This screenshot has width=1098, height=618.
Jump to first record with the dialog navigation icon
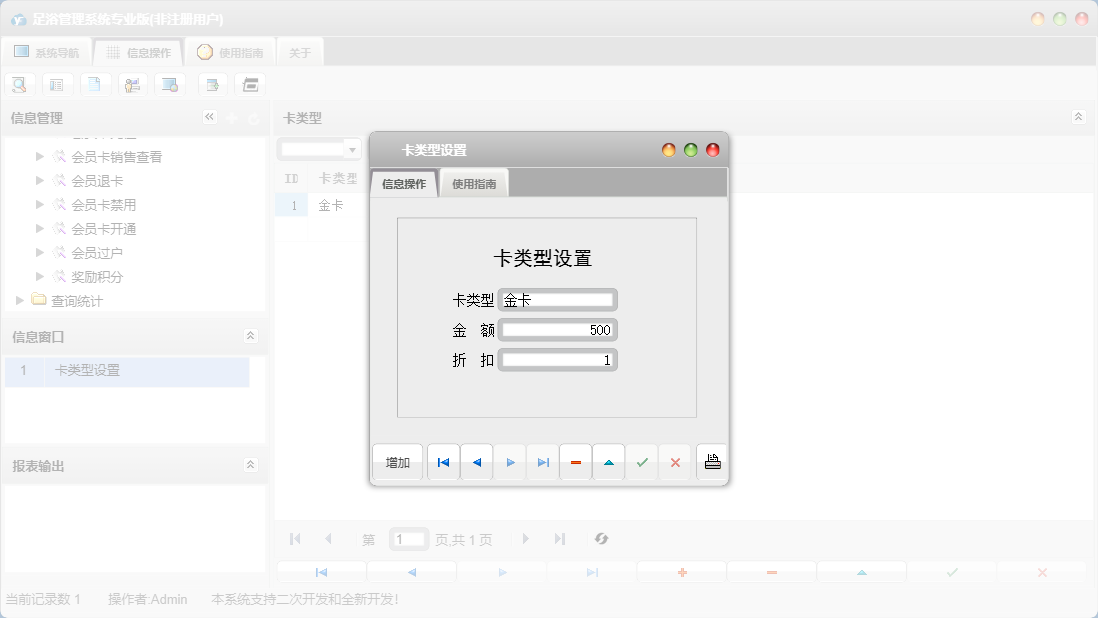click(x=443, y=461)
